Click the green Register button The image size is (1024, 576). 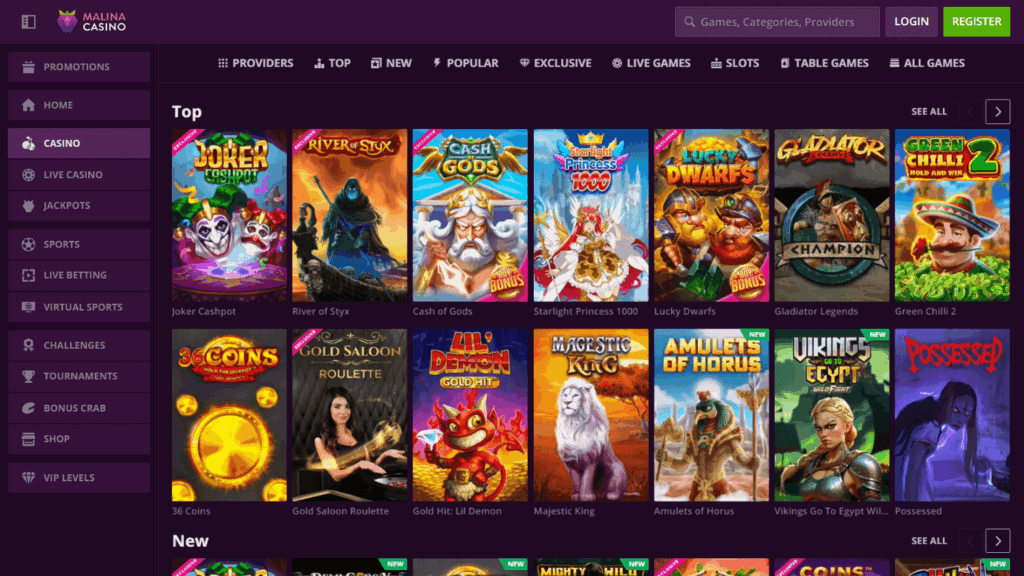click(976, 22)
